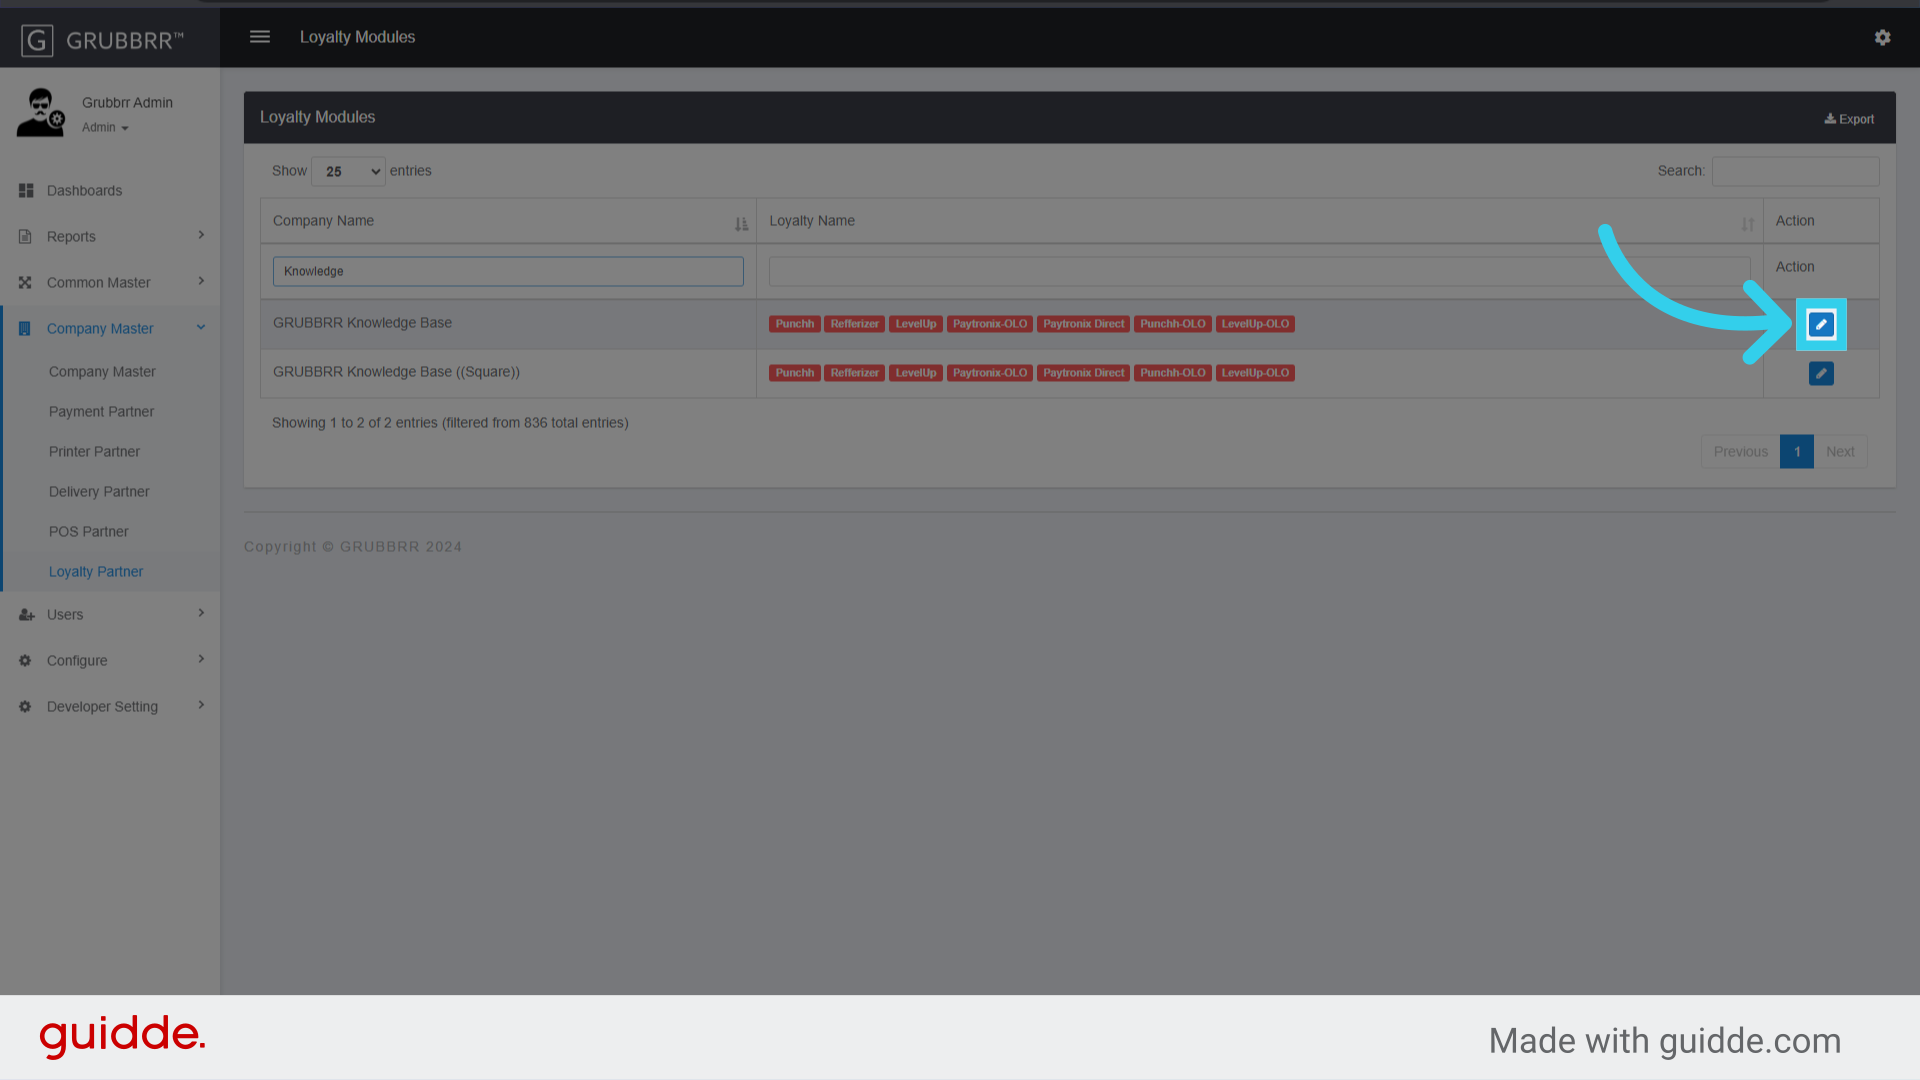Click the Loyalty Modules panel heading
The height and width of the screenshot is (1080, 1920).
pos(318,117)
